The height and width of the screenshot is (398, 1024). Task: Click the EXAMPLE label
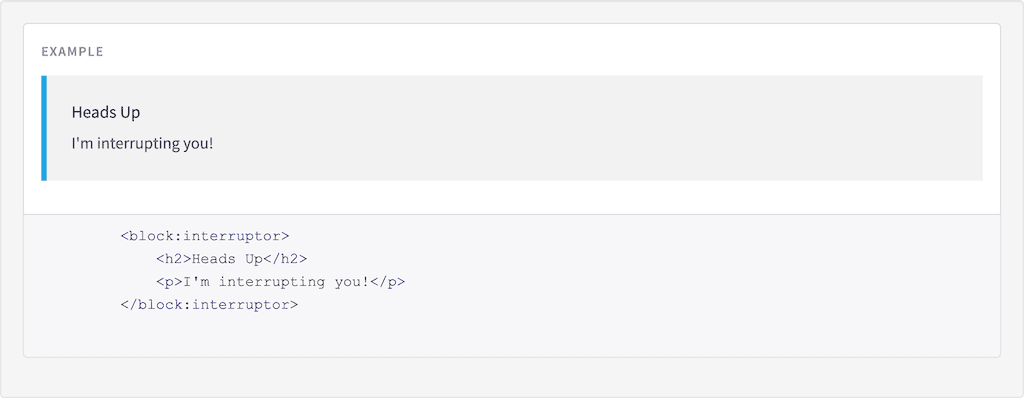click(x=72, y=52)
